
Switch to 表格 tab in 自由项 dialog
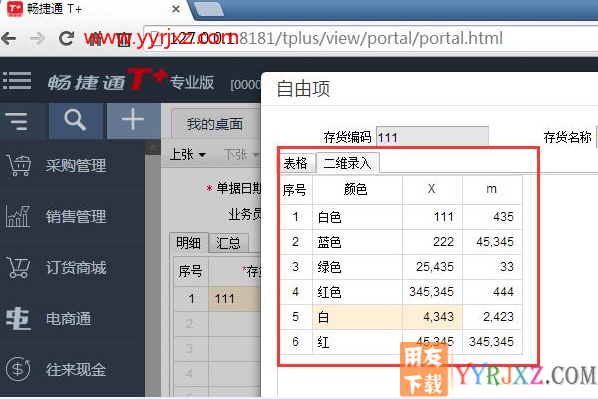[x=296, y=163]
